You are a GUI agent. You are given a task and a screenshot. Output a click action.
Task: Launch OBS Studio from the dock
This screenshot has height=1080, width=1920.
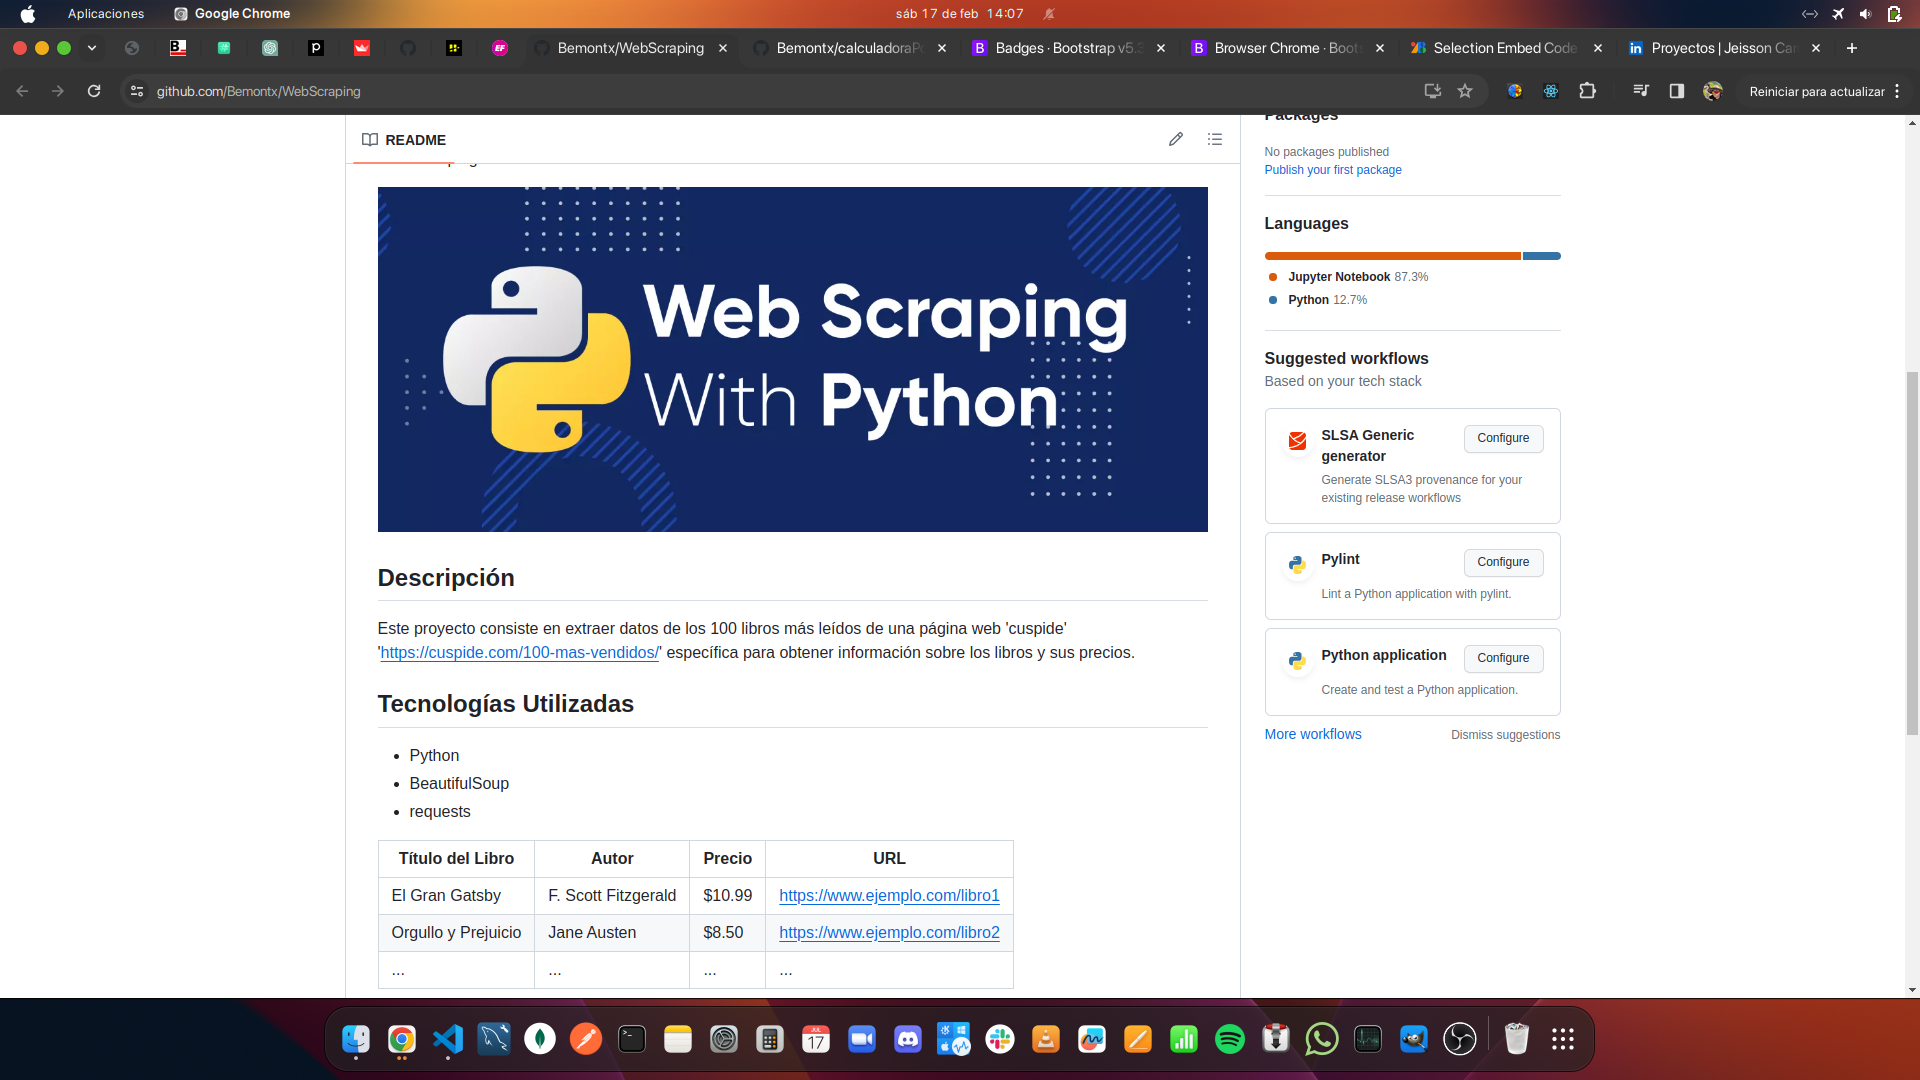point(1460,1039)
